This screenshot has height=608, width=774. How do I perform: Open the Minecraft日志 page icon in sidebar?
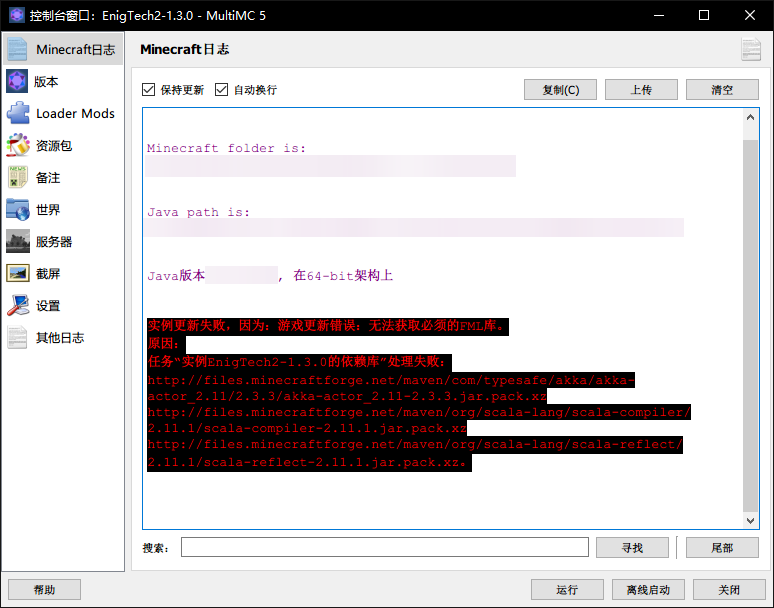pos(18,49)
